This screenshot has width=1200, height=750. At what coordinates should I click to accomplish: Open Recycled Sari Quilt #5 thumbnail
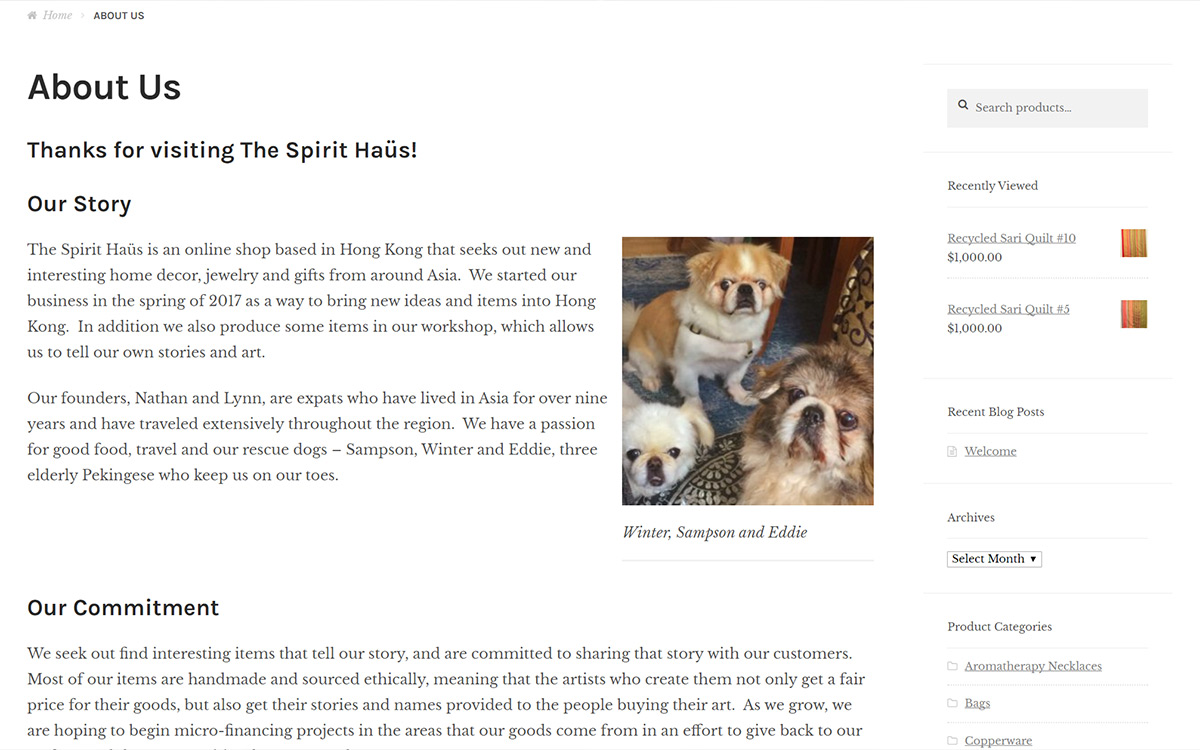(1134, 314)
